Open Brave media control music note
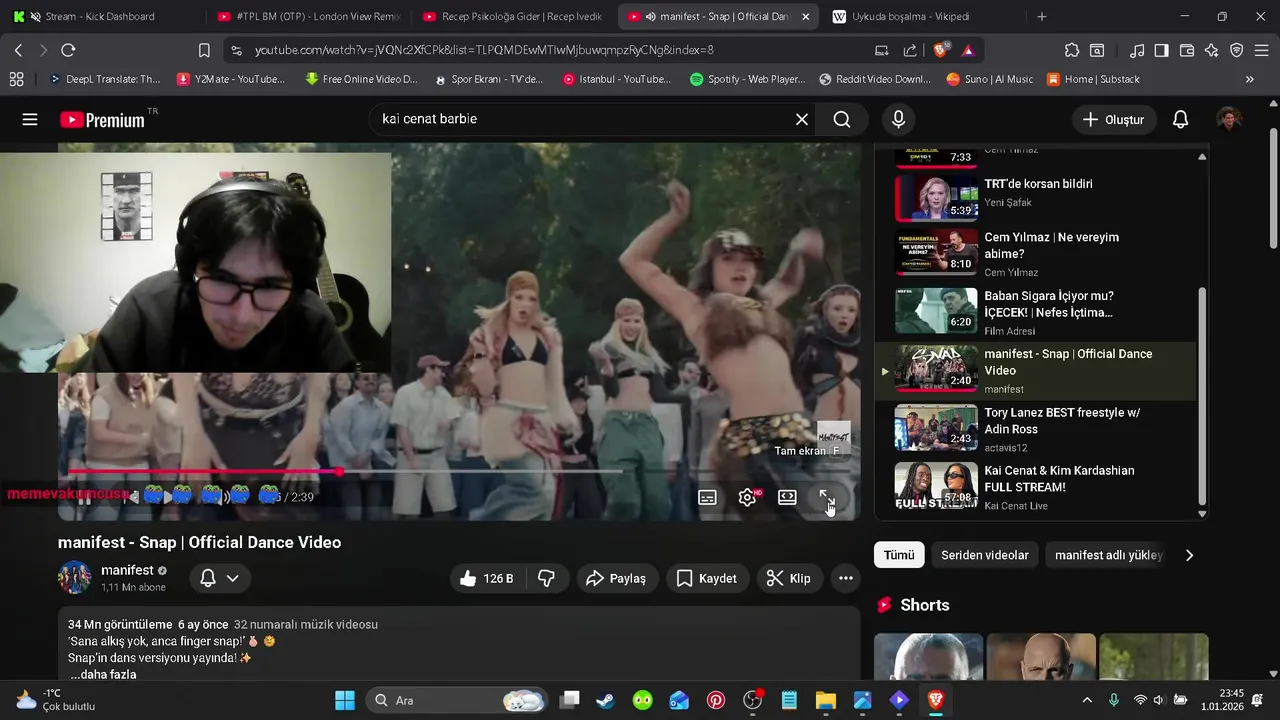 coord(1137,50)
